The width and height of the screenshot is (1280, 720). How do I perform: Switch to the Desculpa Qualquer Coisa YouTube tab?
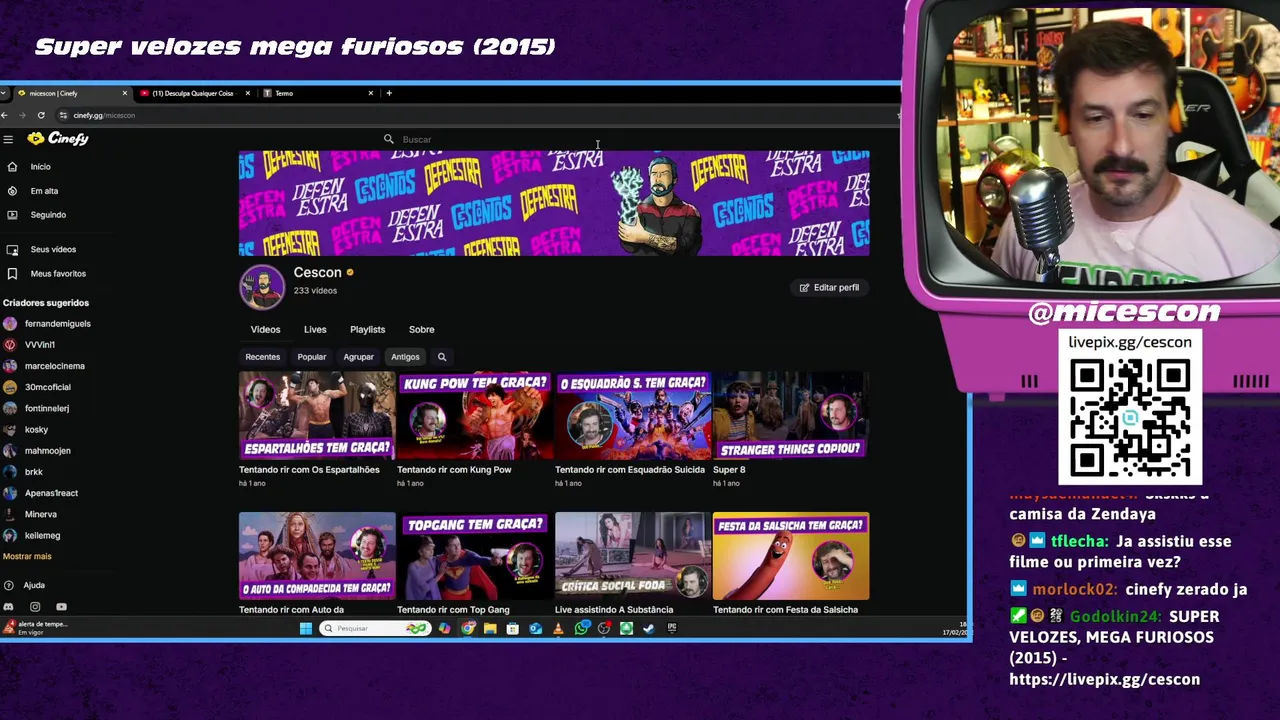point(194,93)
